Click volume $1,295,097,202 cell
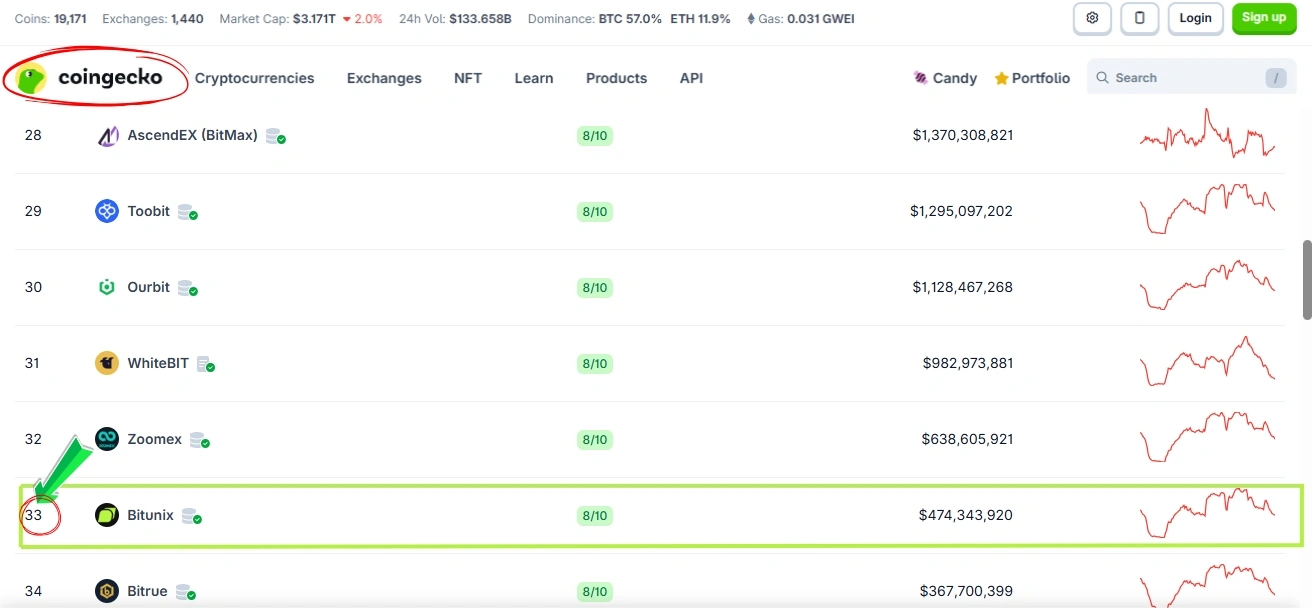Viewport: 1312px width, 608px height. (961, 211)
